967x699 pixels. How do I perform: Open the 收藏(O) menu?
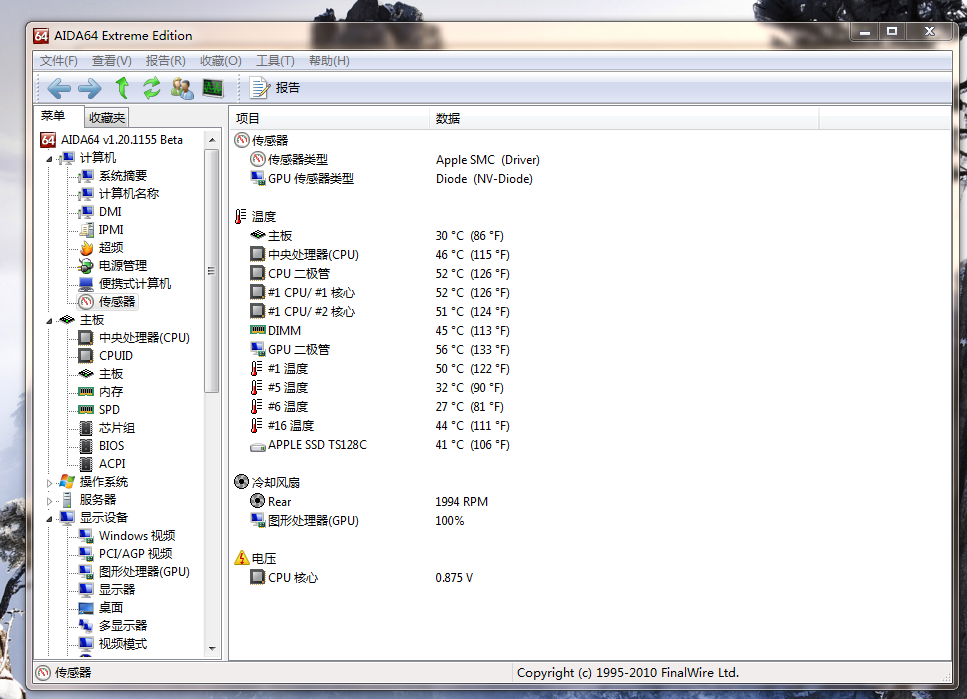point(221,60)
